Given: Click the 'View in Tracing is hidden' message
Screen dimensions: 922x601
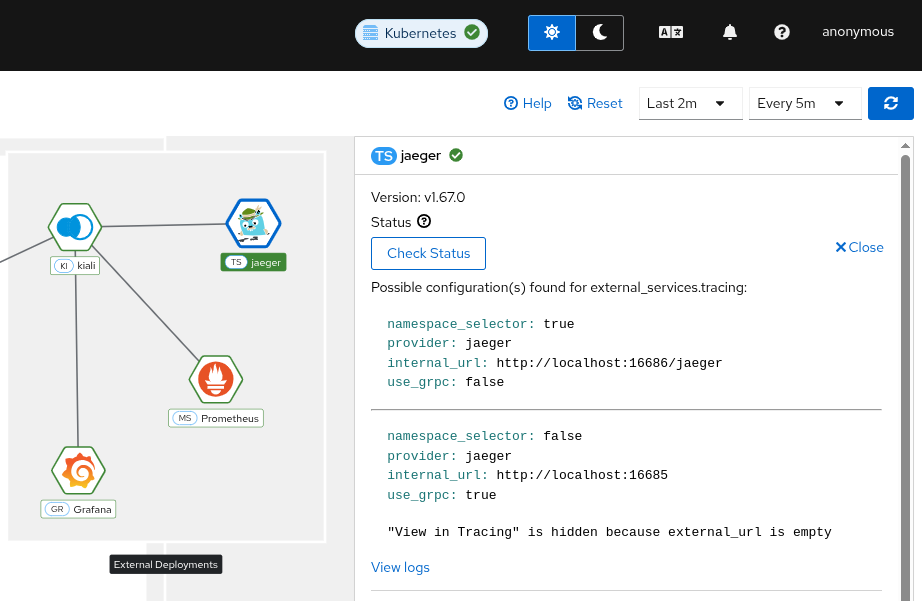Looking at the screenshot, I should coord(610,532).
